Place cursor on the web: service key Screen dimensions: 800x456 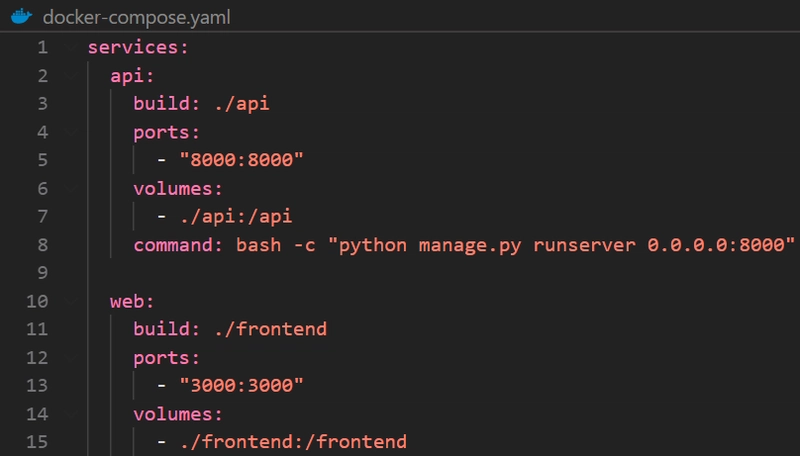coord(132,301)
